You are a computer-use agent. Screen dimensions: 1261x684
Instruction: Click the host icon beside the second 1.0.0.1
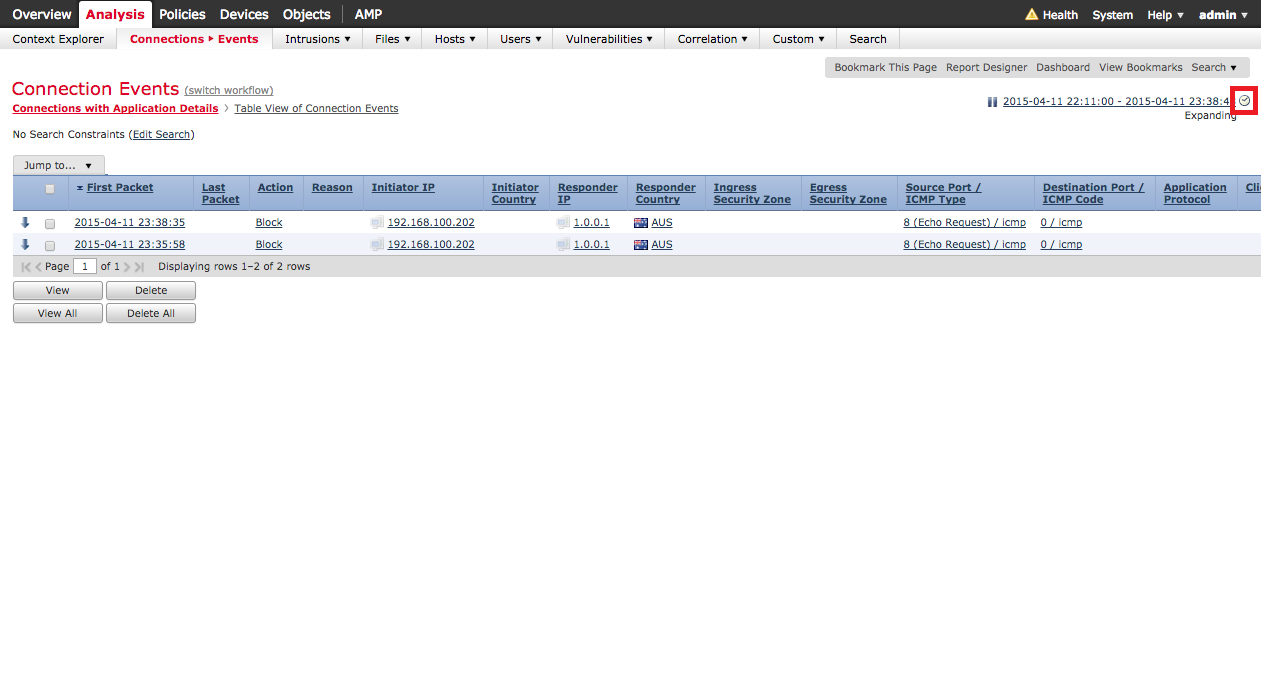[x=563, y=245]
